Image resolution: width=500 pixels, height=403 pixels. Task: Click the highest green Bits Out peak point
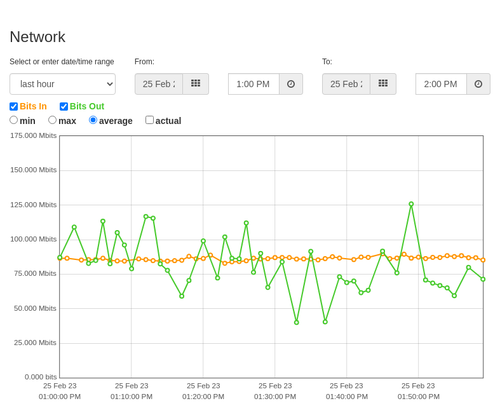coord(411,204)
